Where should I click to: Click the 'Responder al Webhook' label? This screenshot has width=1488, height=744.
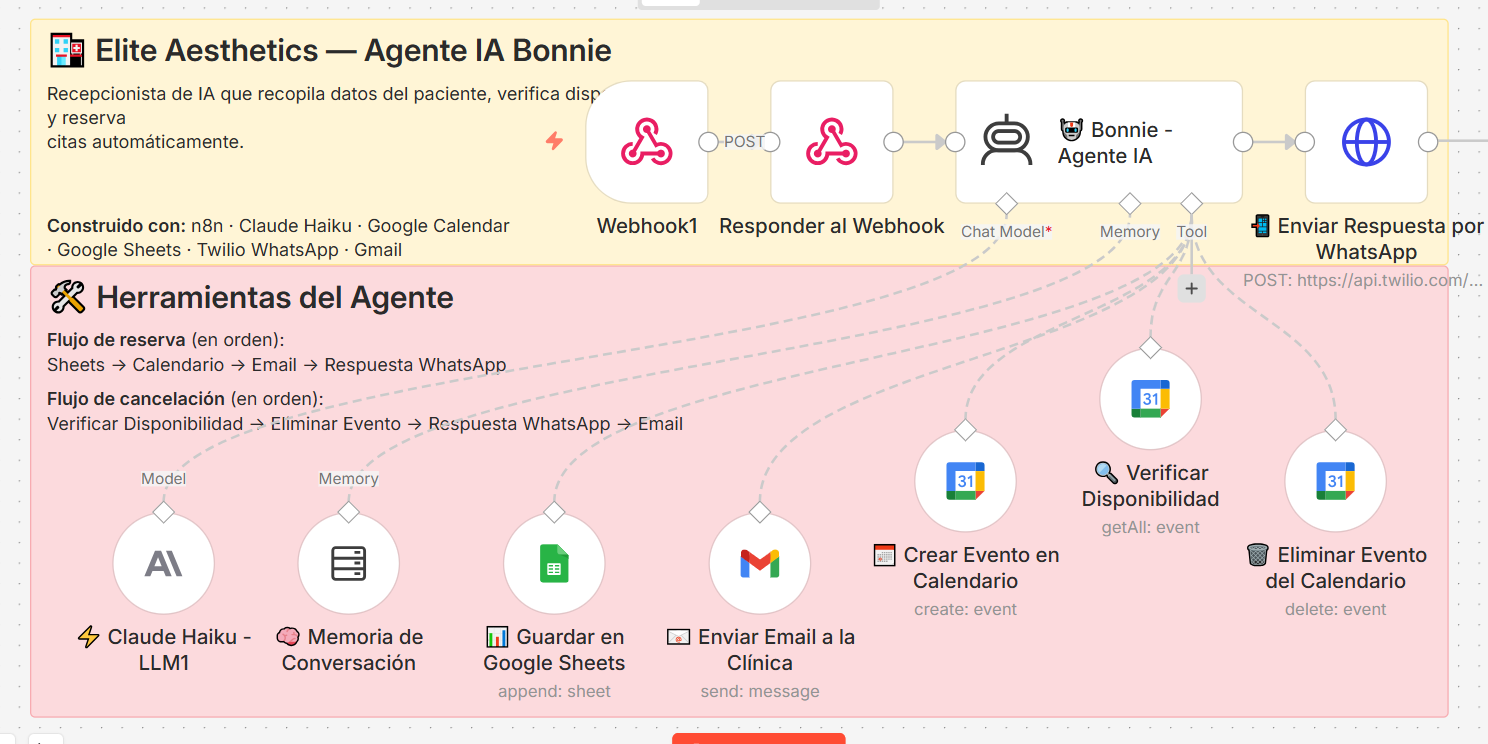pos(832,226)
